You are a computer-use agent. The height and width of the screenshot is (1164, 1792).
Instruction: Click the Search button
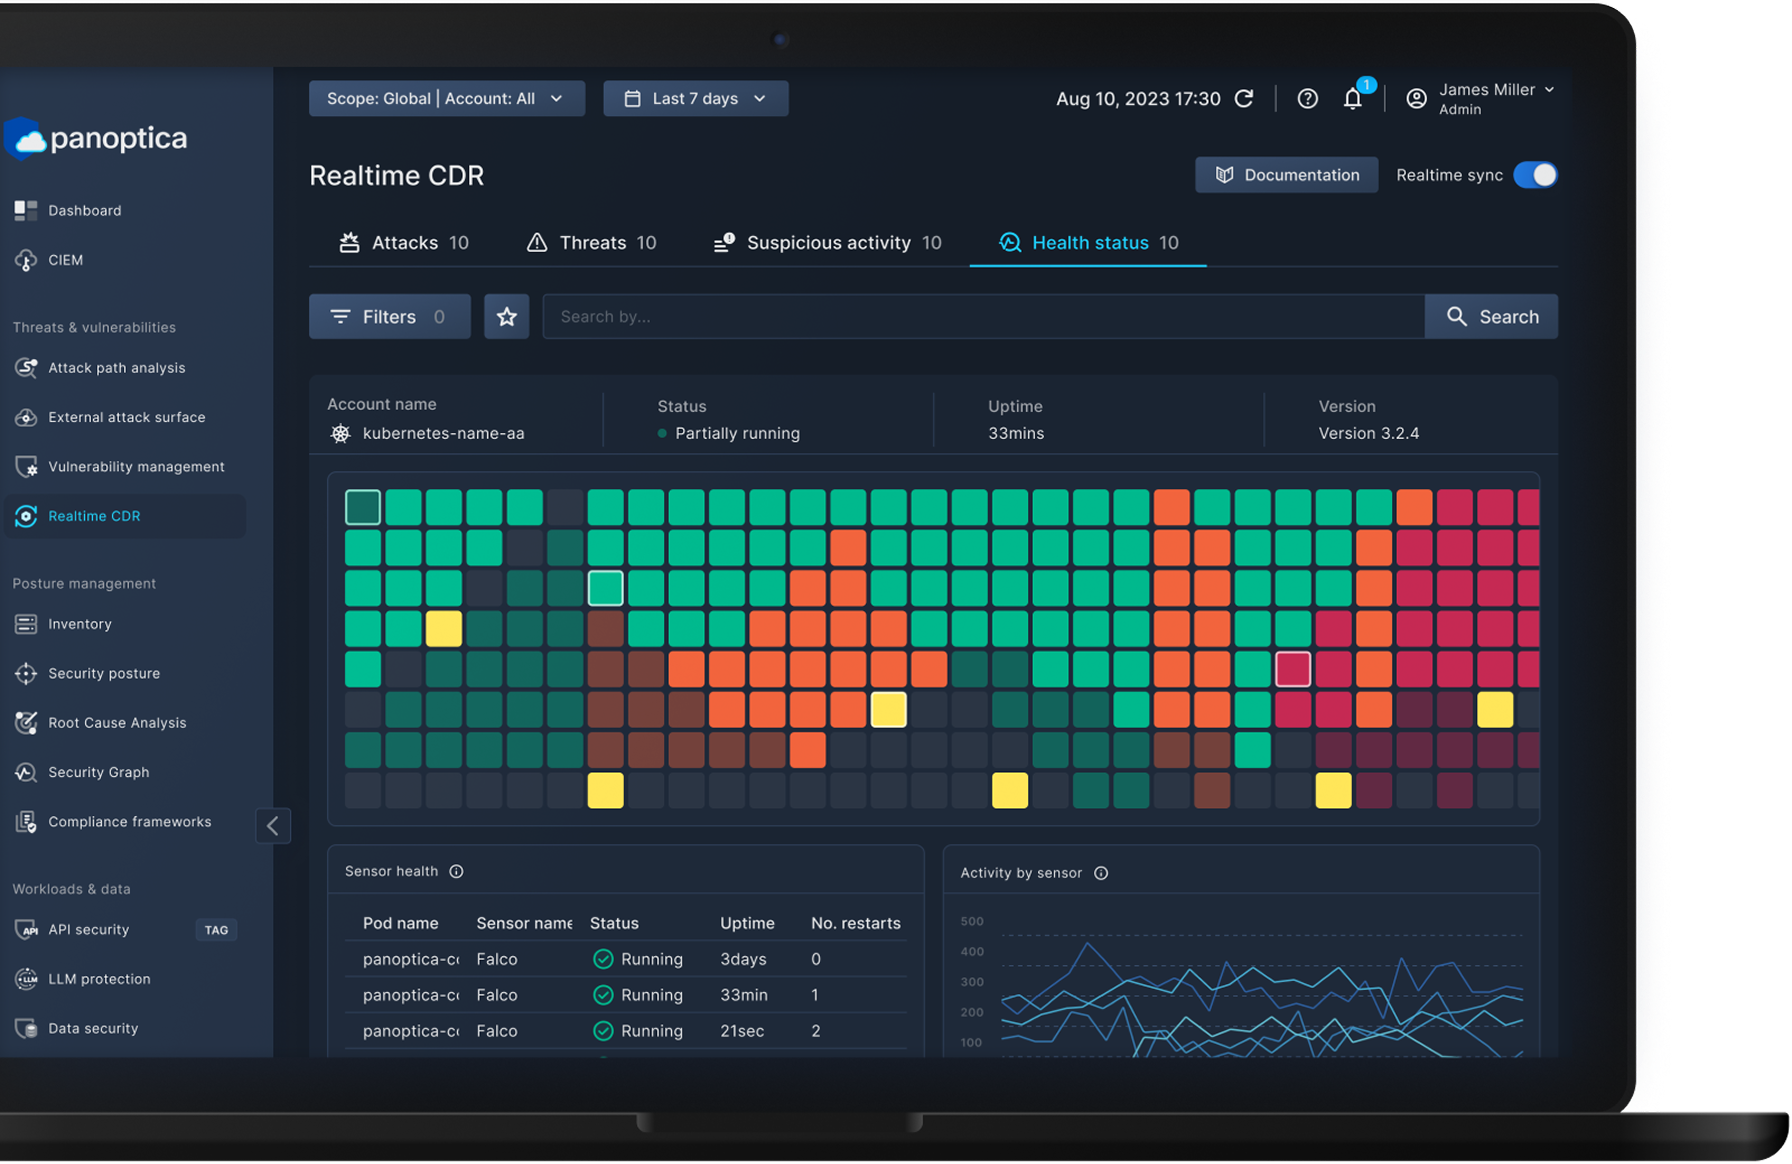[1491, 316]
